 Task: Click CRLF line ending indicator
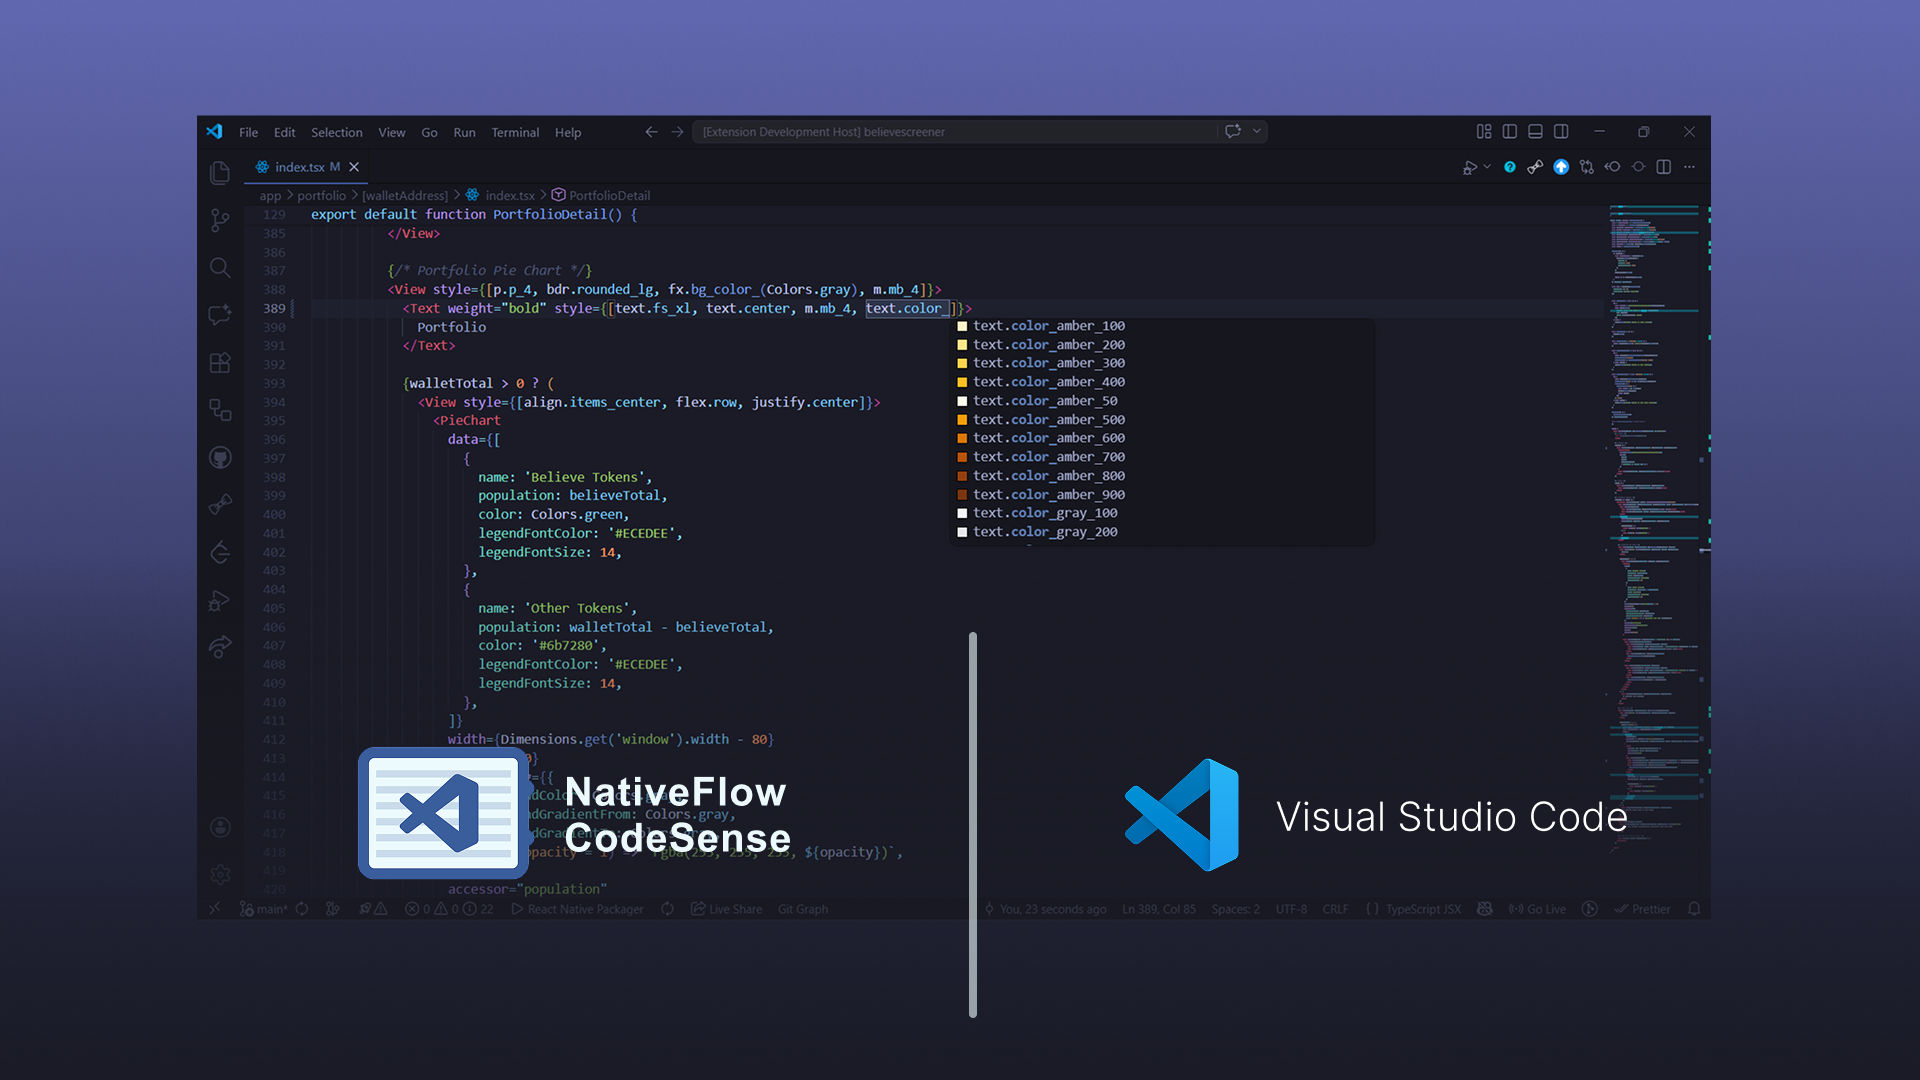1335,909
